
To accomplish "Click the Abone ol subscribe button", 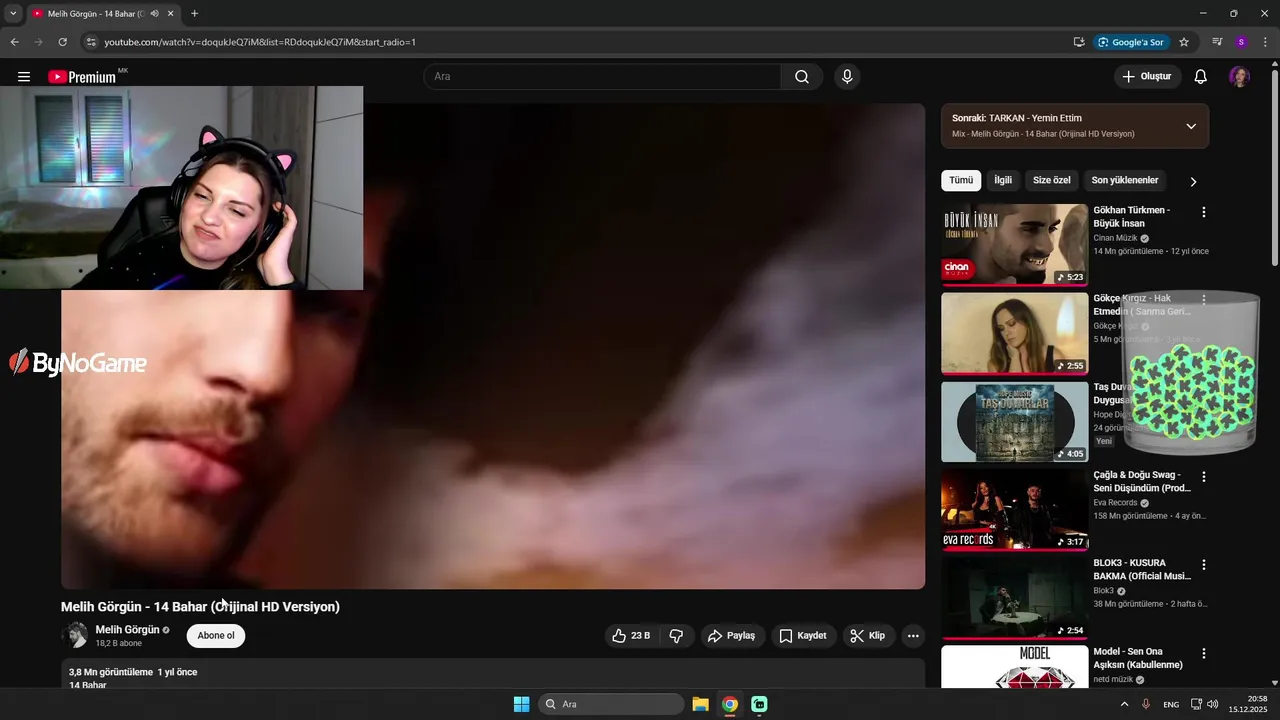I will point(216,636).
